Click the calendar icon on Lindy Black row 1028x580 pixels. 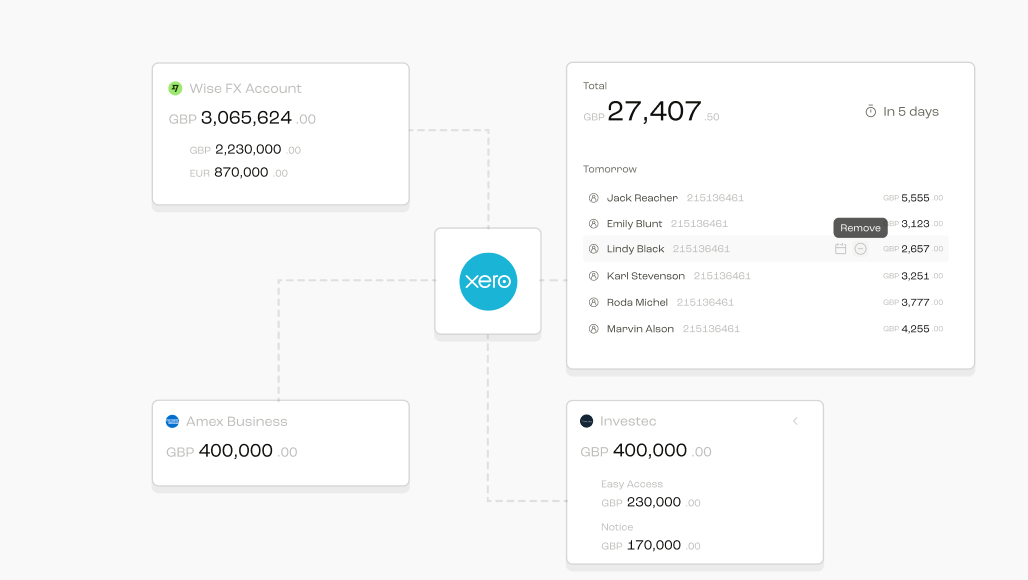(x=840, y=249)
